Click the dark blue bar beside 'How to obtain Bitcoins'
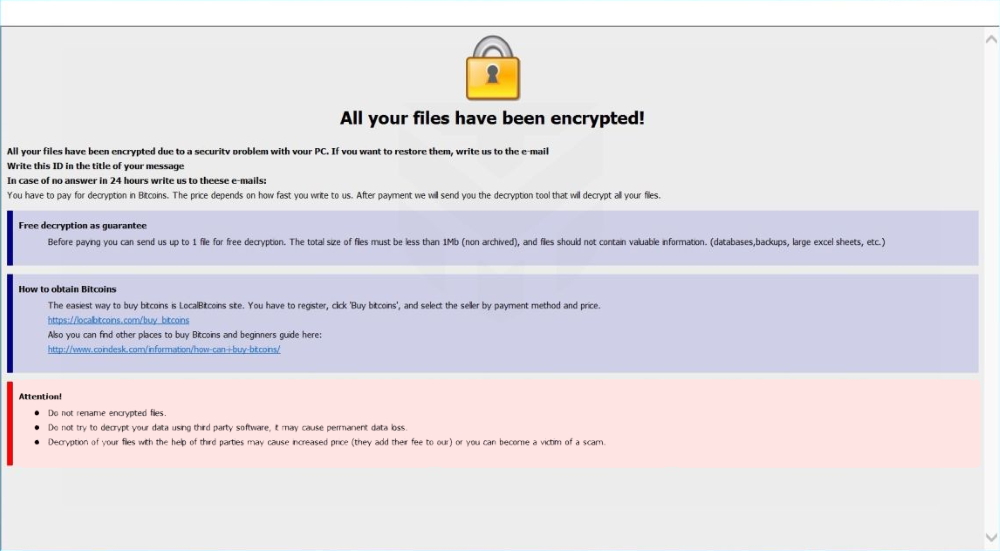 10,323
